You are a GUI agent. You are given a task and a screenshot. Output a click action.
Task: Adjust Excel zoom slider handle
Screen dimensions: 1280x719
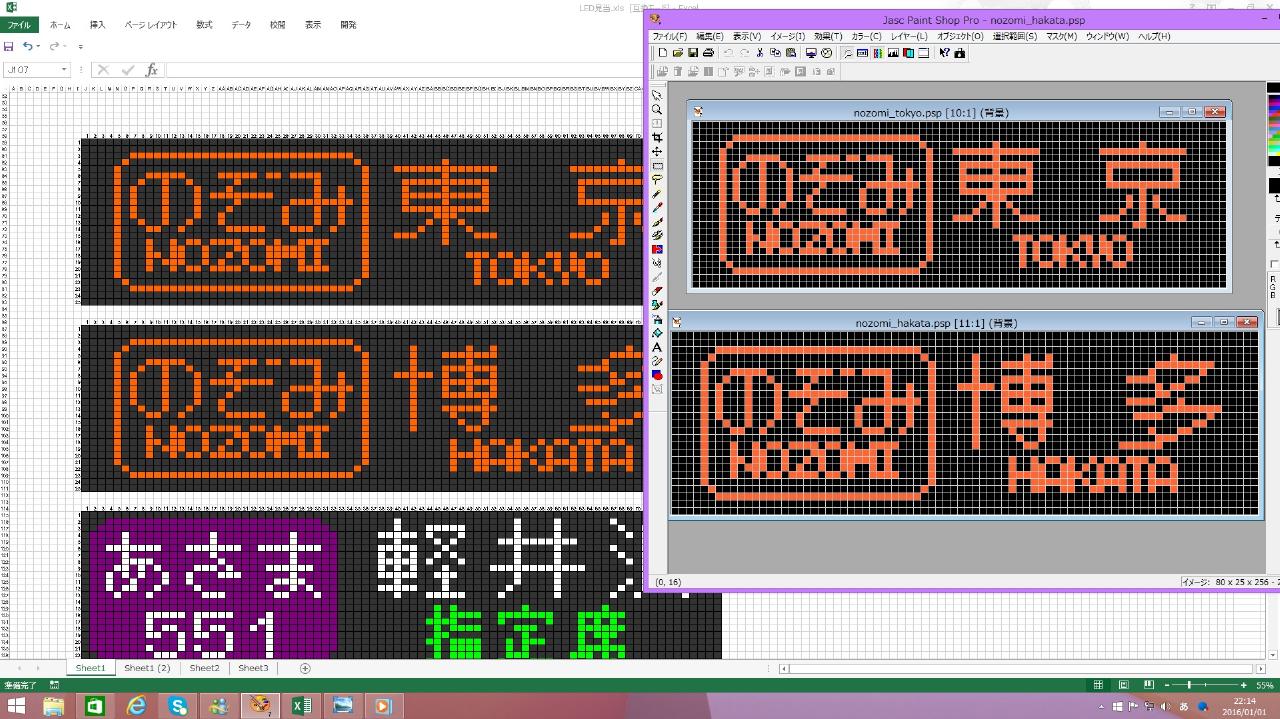(1189, 685)
